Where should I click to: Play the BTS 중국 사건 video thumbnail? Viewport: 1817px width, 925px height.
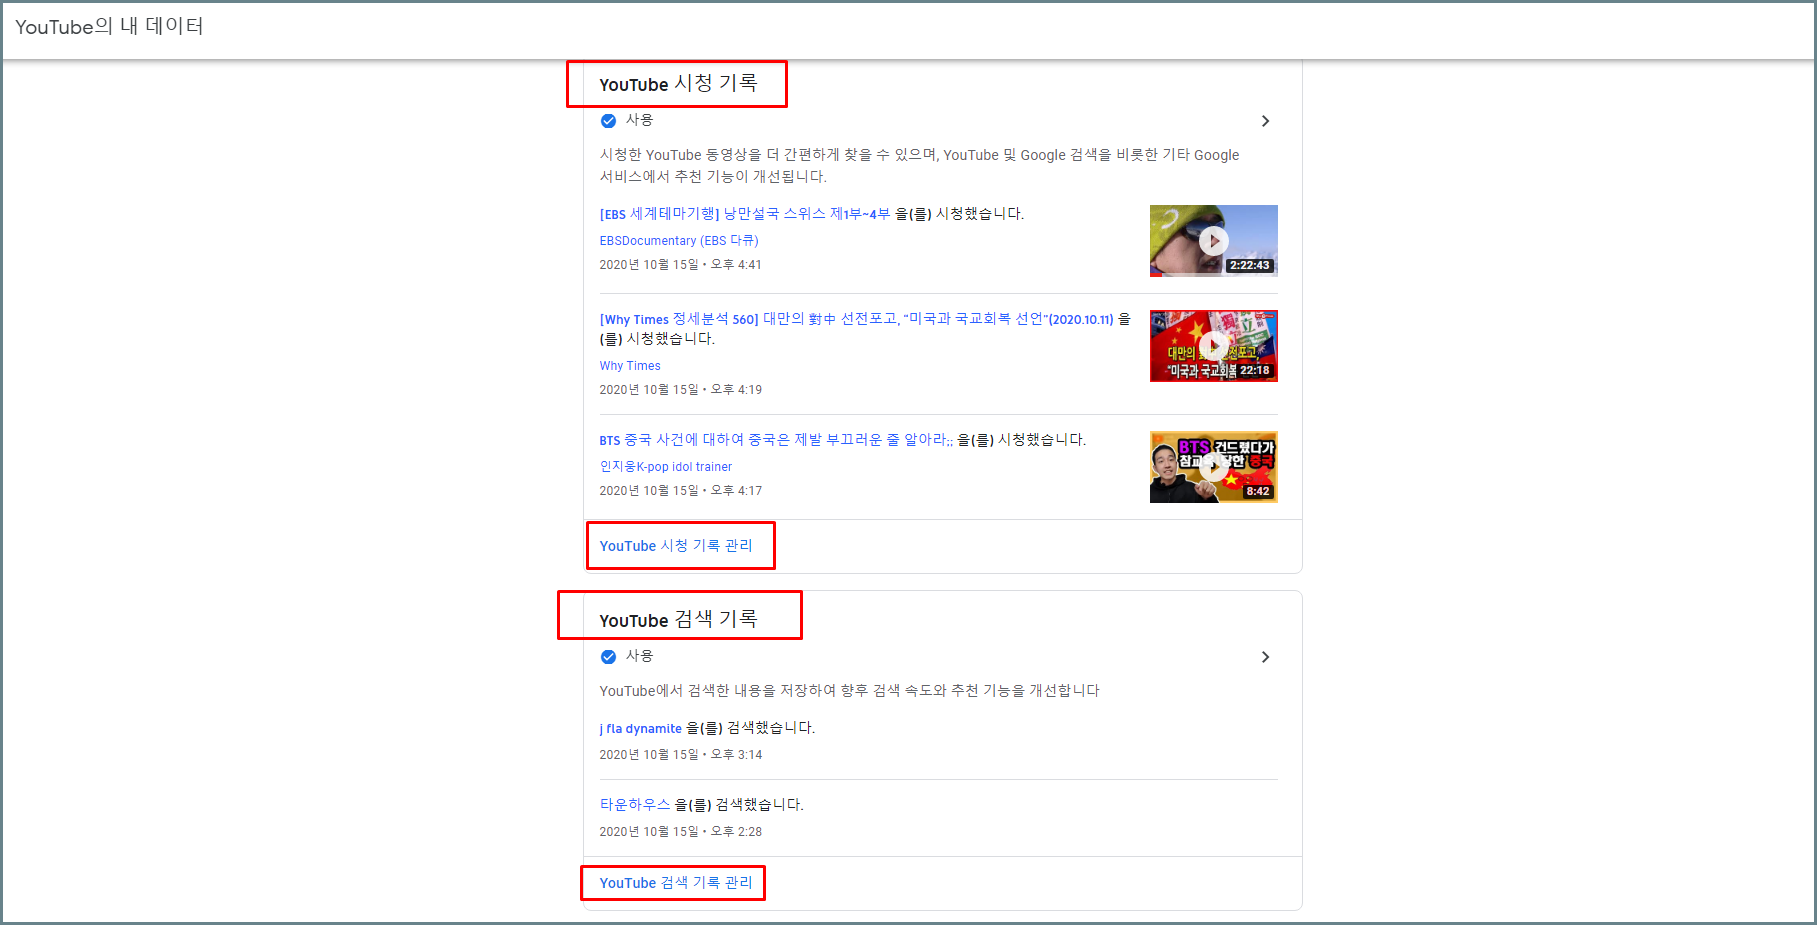pos(1213,467)
